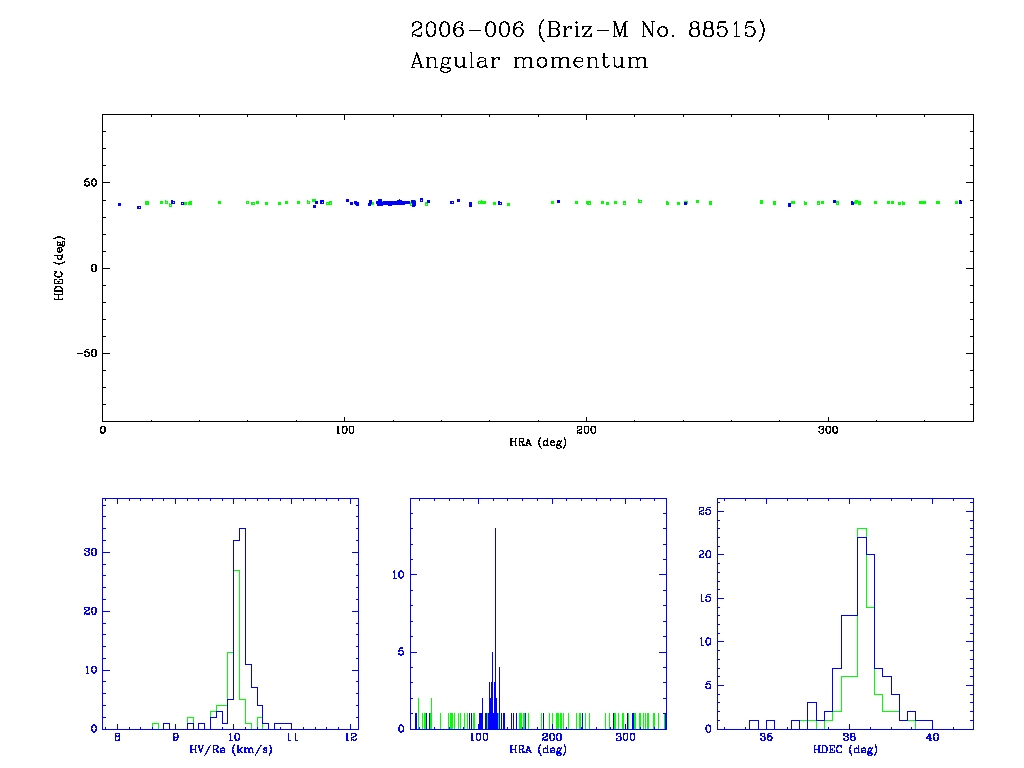Click the "50" tick label on scatter y-axis
This screenshot has height=768, width=1024.
88,183
